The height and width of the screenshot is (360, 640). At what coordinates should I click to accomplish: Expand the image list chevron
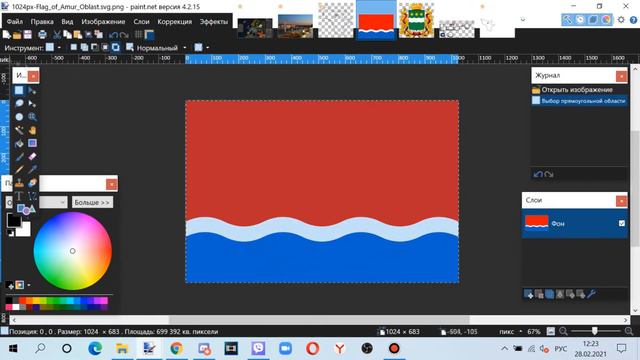pyautogui.click(x=523, y=20)
